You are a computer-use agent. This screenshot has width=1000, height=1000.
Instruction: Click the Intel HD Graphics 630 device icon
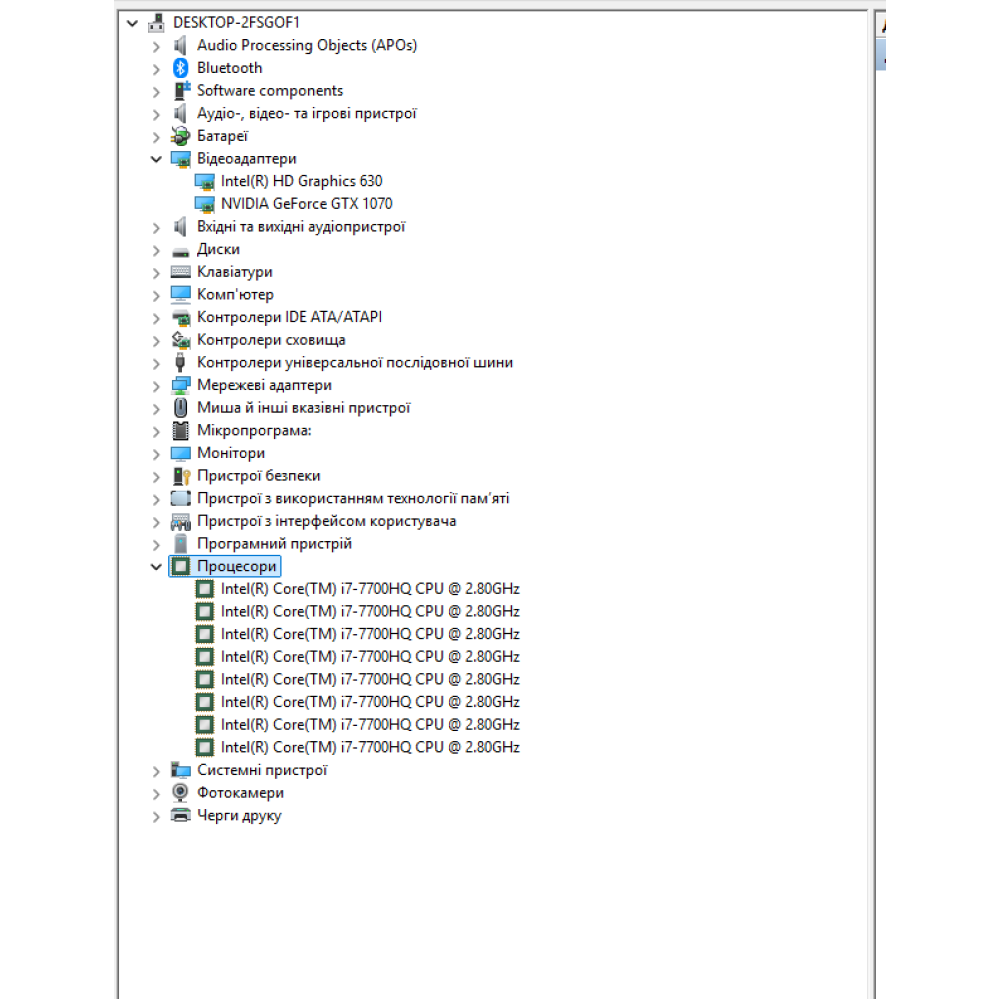click(204, 182)
